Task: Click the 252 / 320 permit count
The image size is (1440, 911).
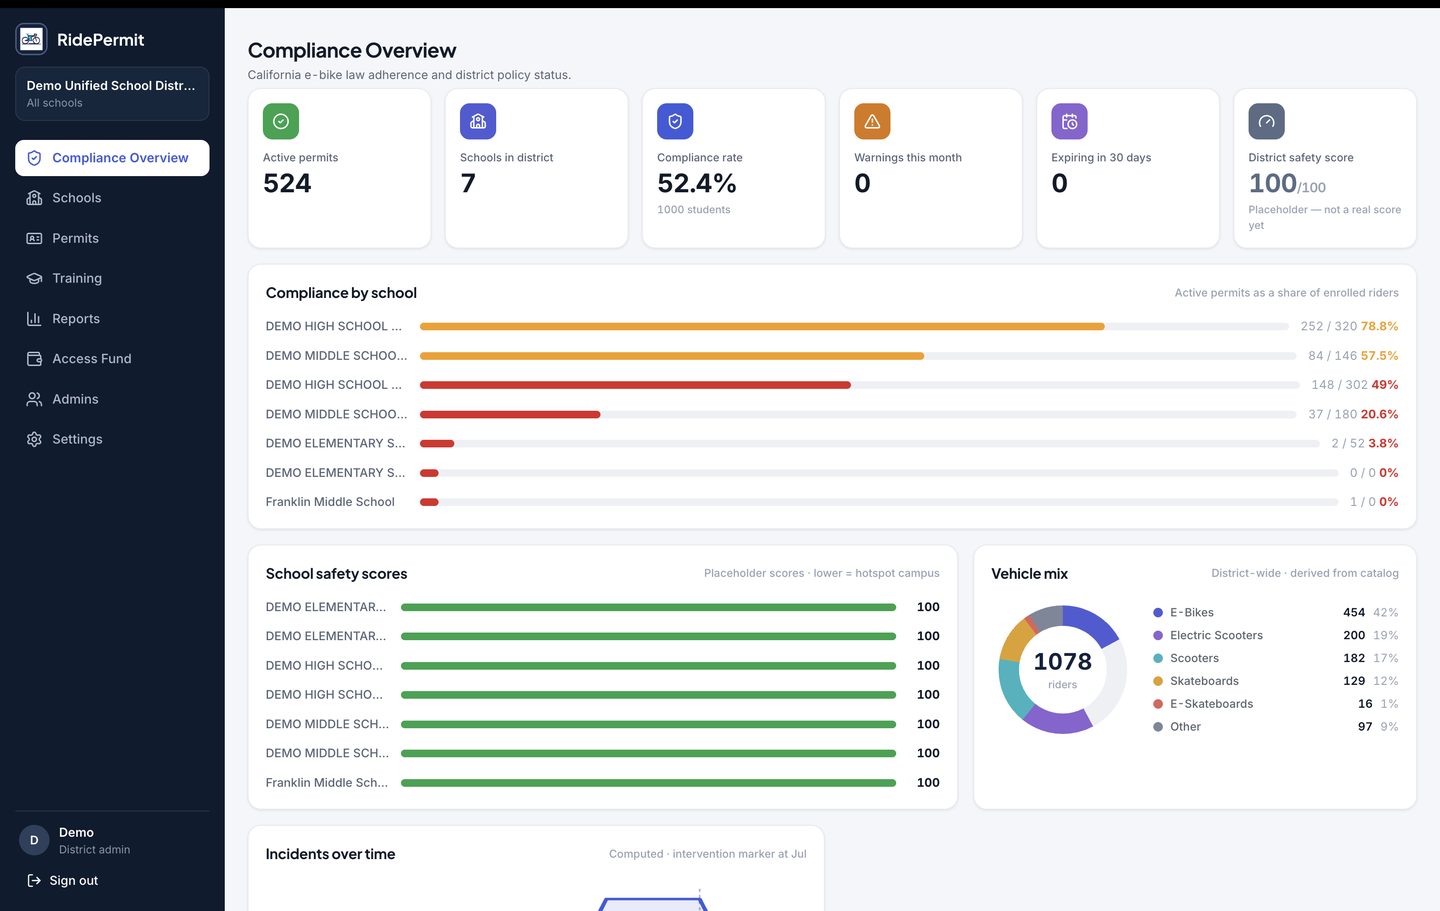Action: (1329, 326)
